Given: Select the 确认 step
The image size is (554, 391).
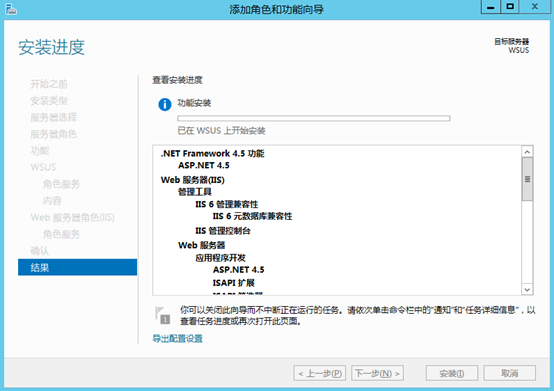Looking at the screenshot, I should coord(40,251).
